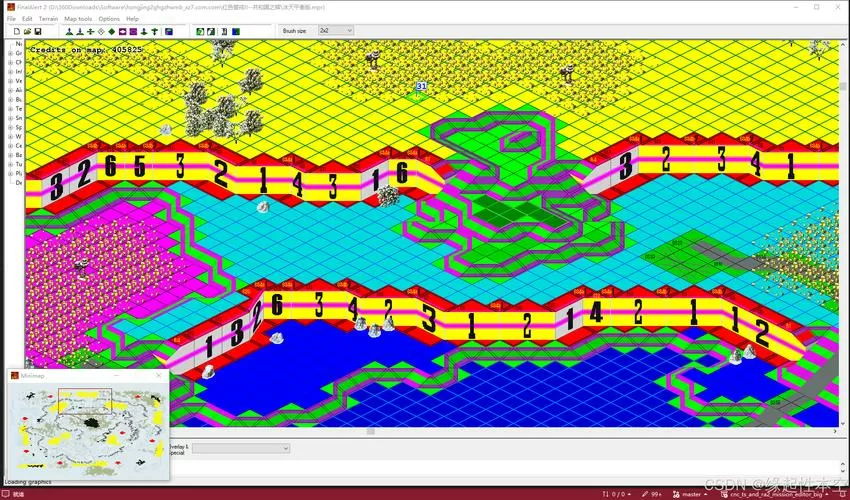This screenshot has height=500, width=850.
Task: Select the 'De' tree row
Action: pos(19,183)
